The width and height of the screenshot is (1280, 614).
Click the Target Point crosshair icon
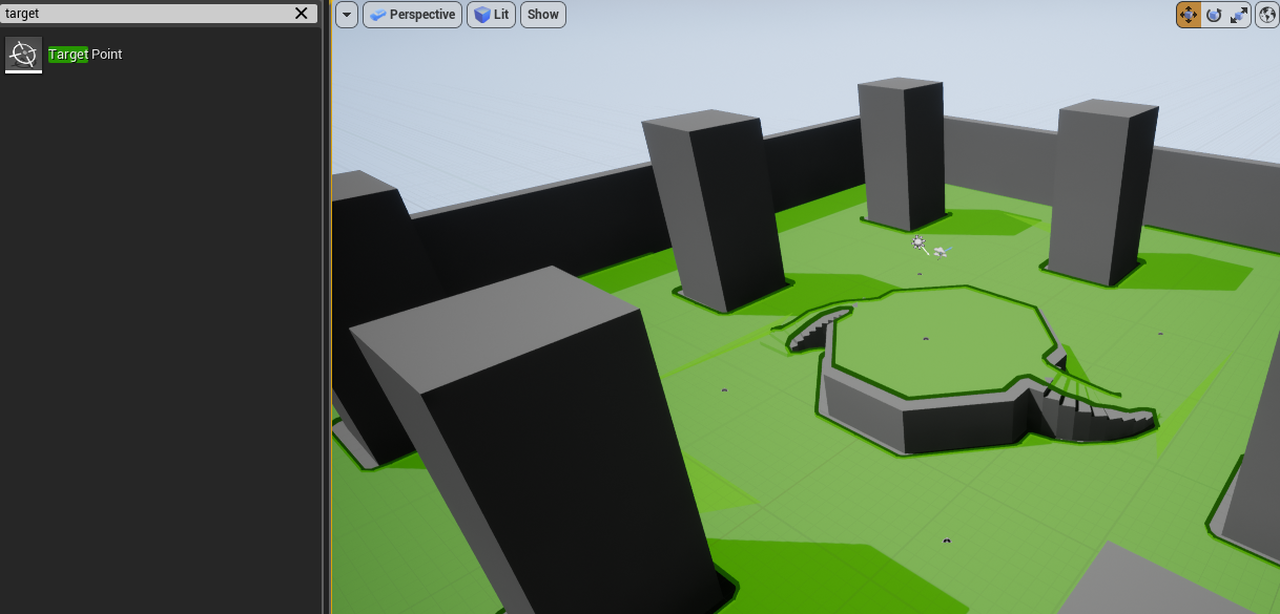pyautogui.click(x=24, y=54)
